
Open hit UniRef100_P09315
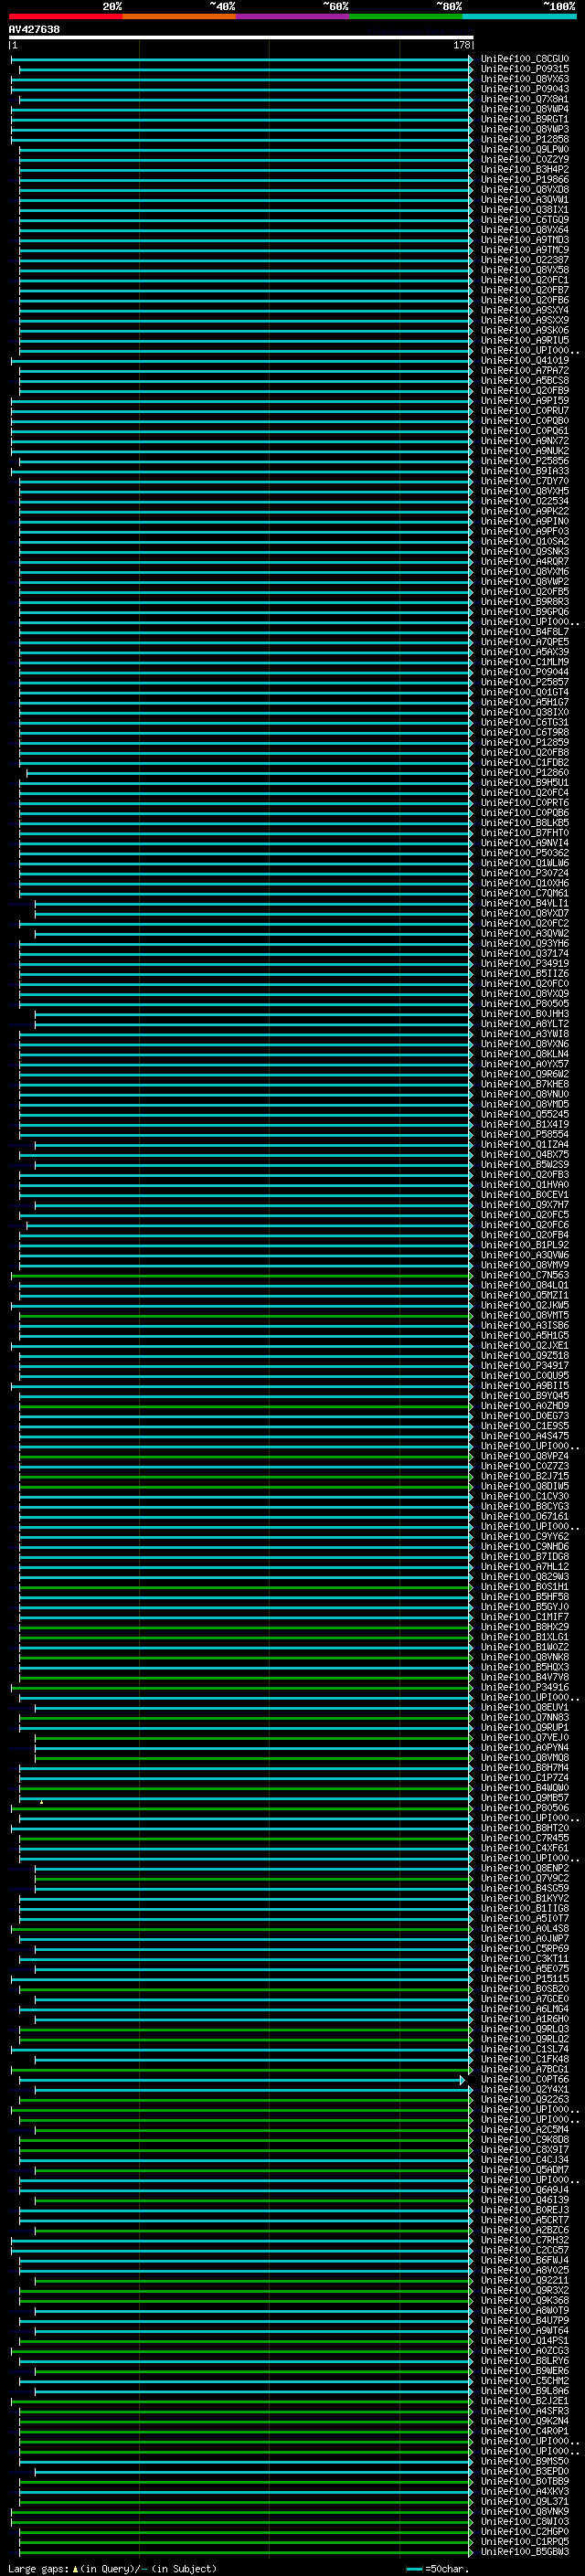[x=525, y=69]
